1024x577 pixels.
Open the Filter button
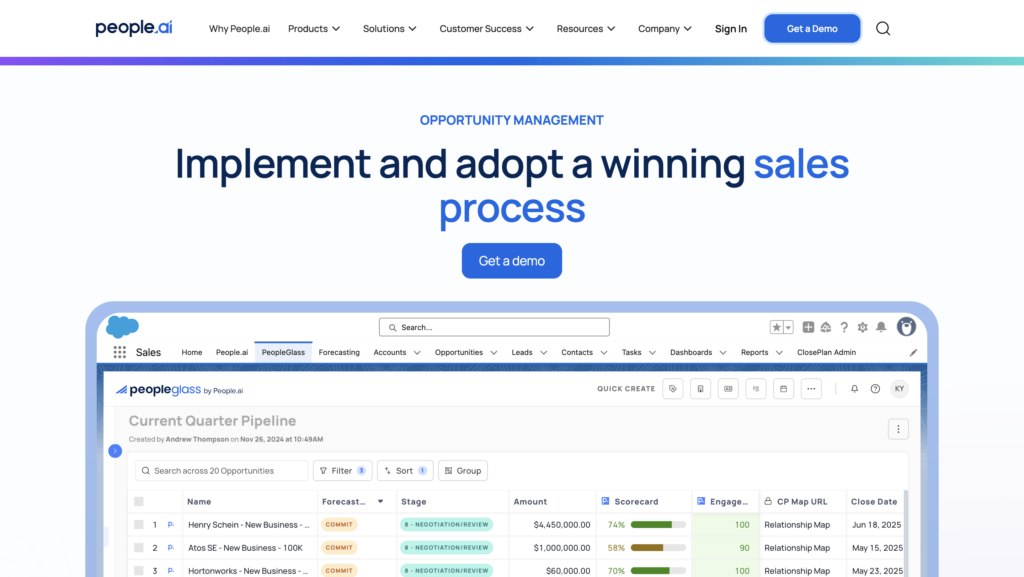click(342, 471)
